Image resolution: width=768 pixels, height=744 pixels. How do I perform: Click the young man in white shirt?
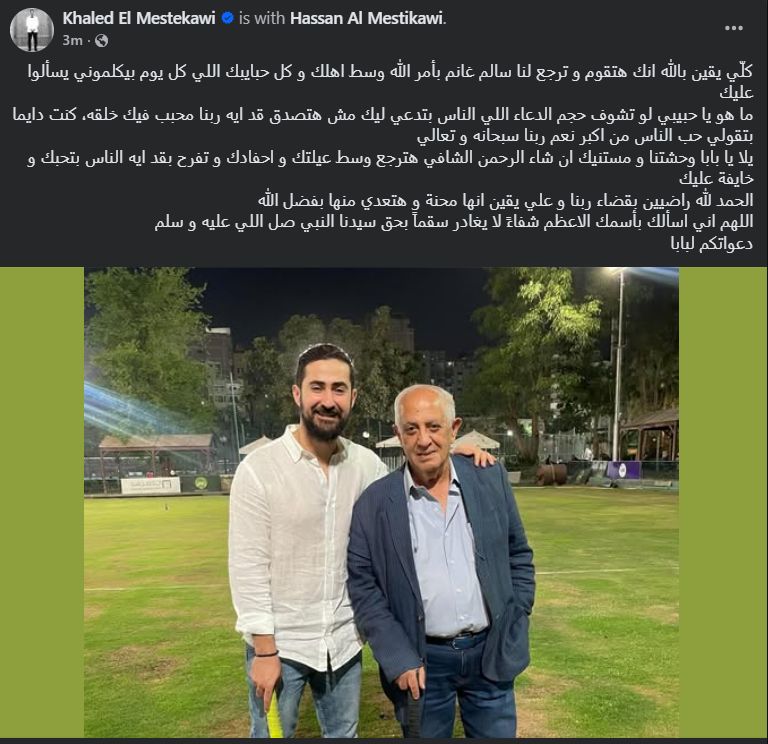click(x=304, y=539)
